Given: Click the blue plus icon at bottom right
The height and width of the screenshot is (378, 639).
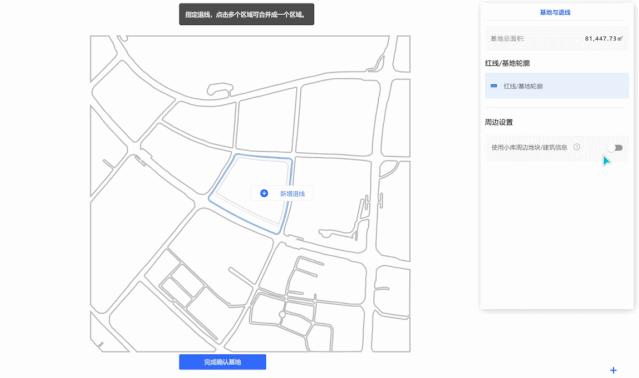Looking at the screenshot, I should [613, 370].
